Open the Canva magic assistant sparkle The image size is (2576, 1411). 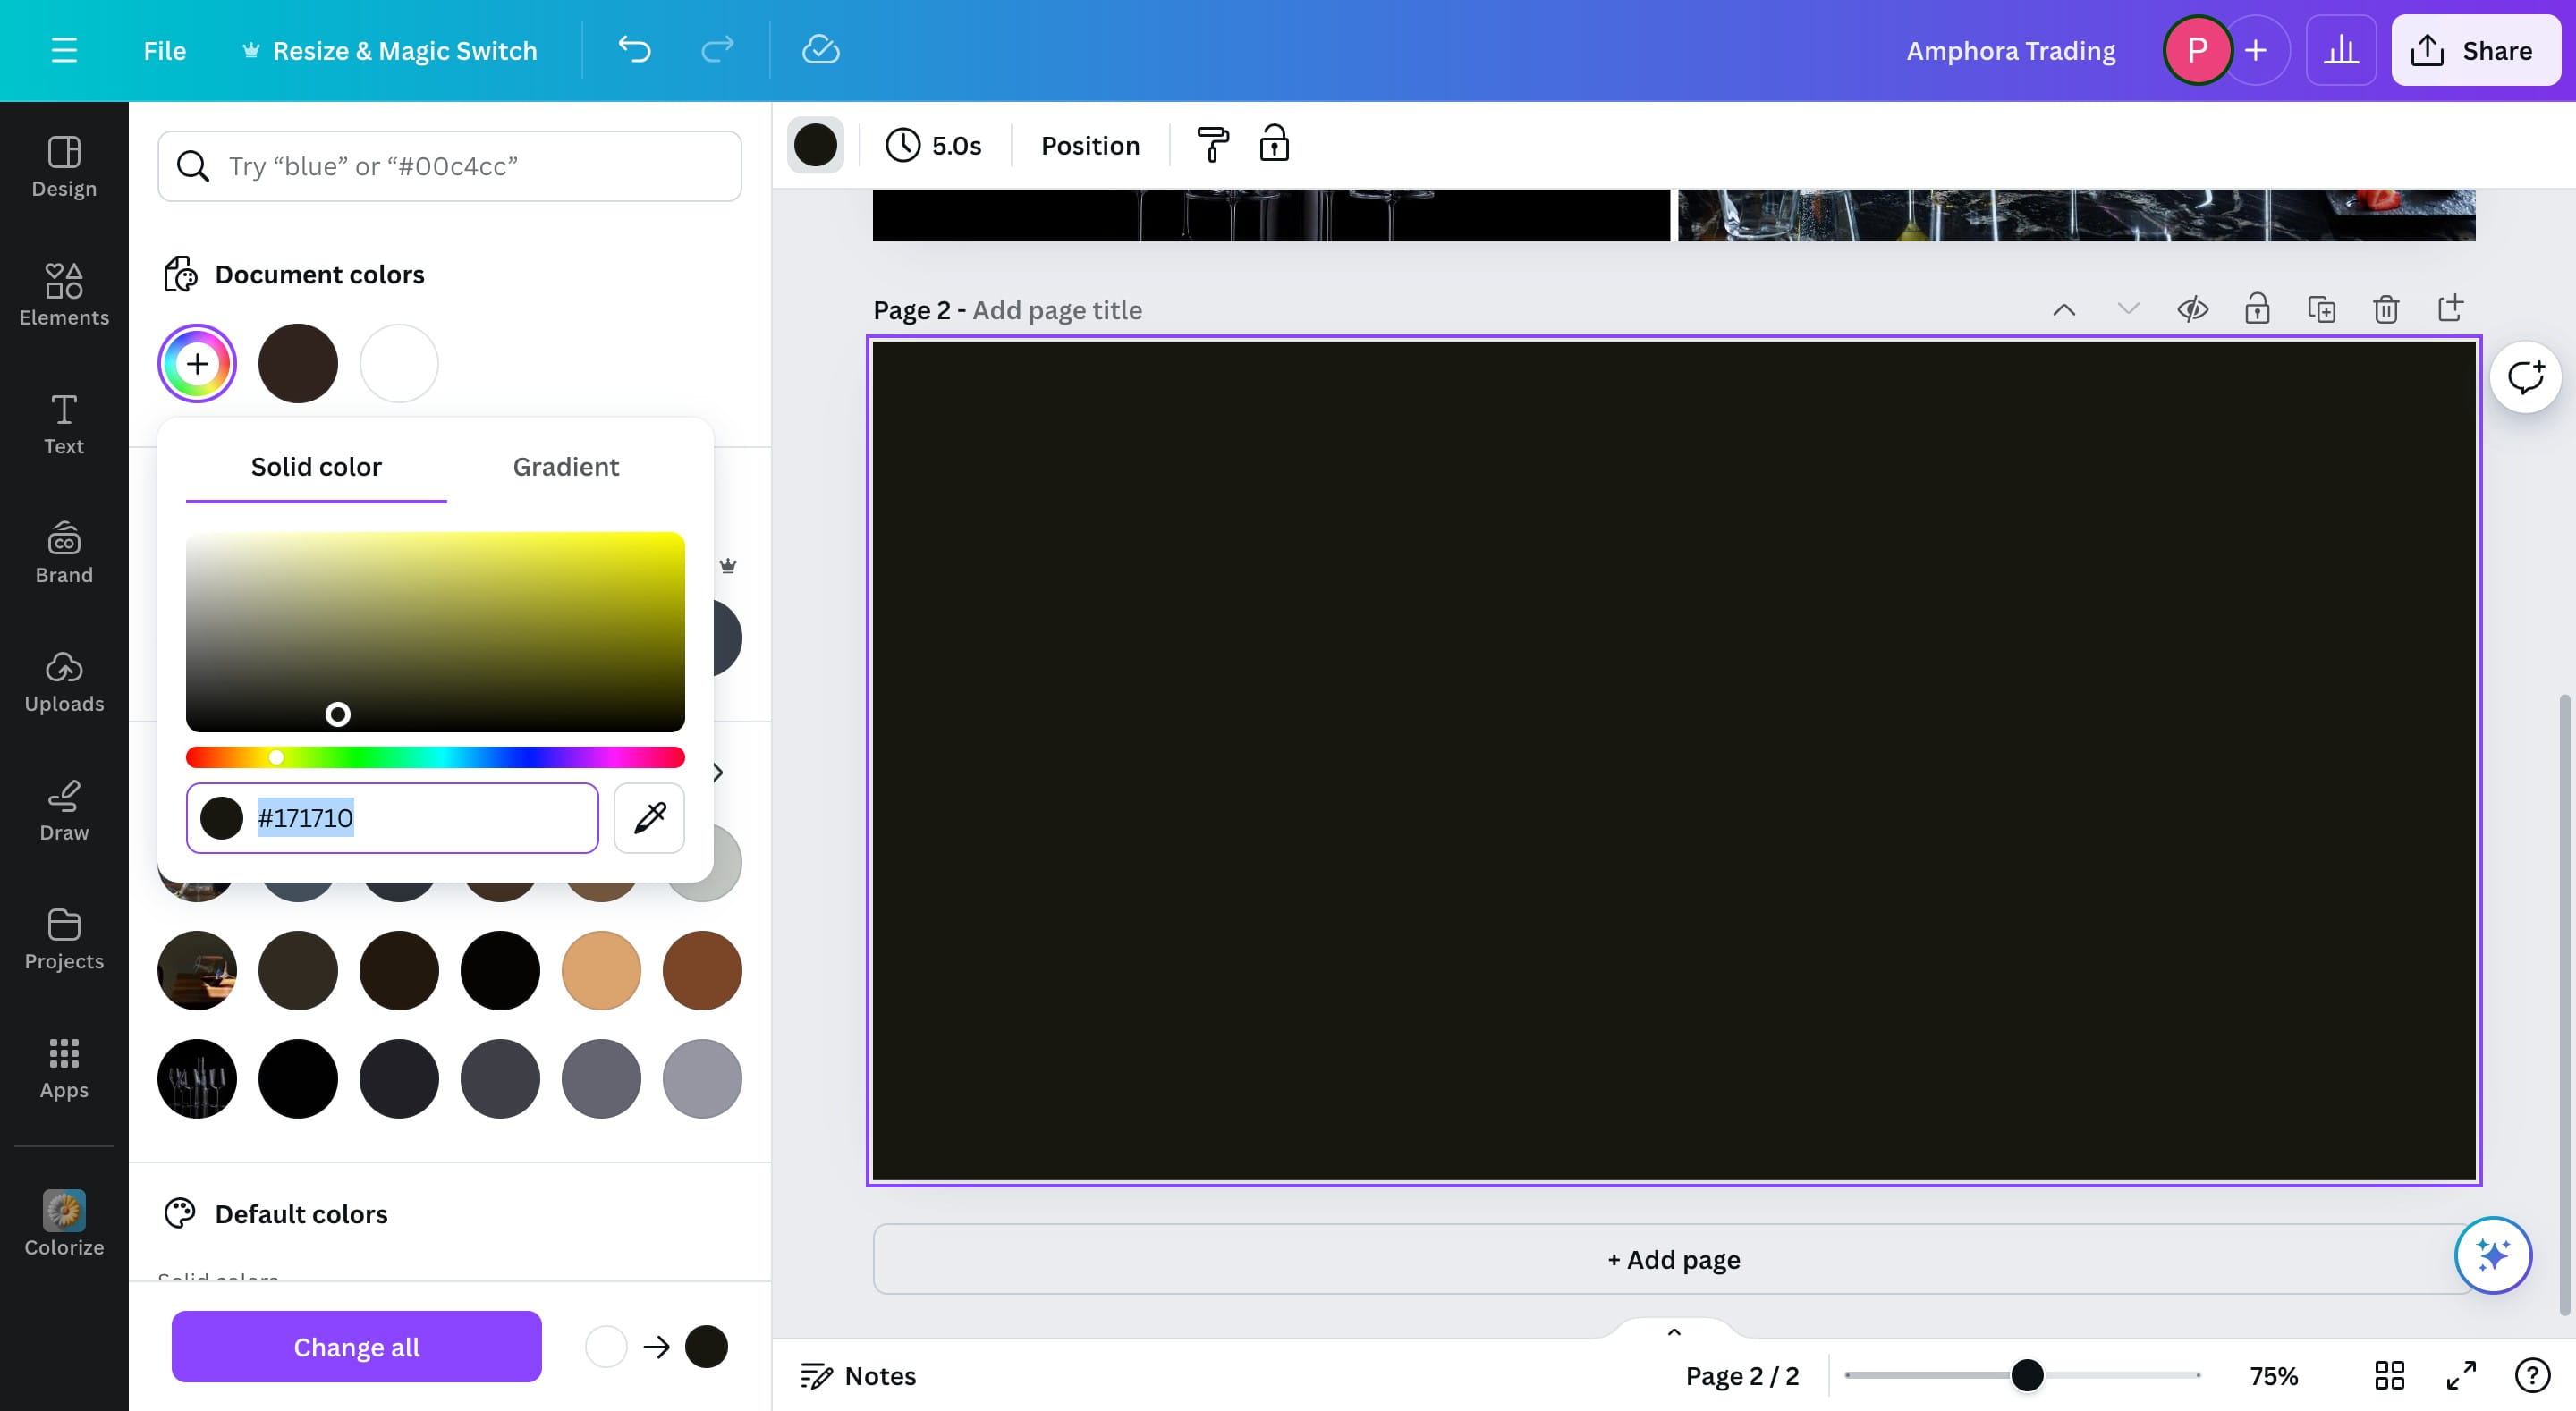coord(2493,1254)
